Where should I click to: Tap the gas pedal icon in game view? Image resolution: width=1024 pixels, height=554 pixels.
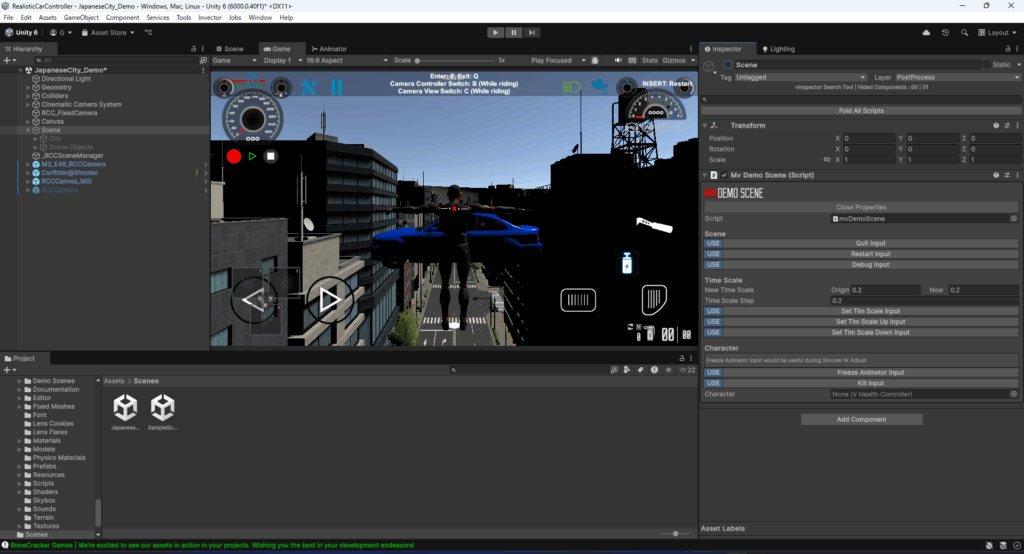coord(654,299)
